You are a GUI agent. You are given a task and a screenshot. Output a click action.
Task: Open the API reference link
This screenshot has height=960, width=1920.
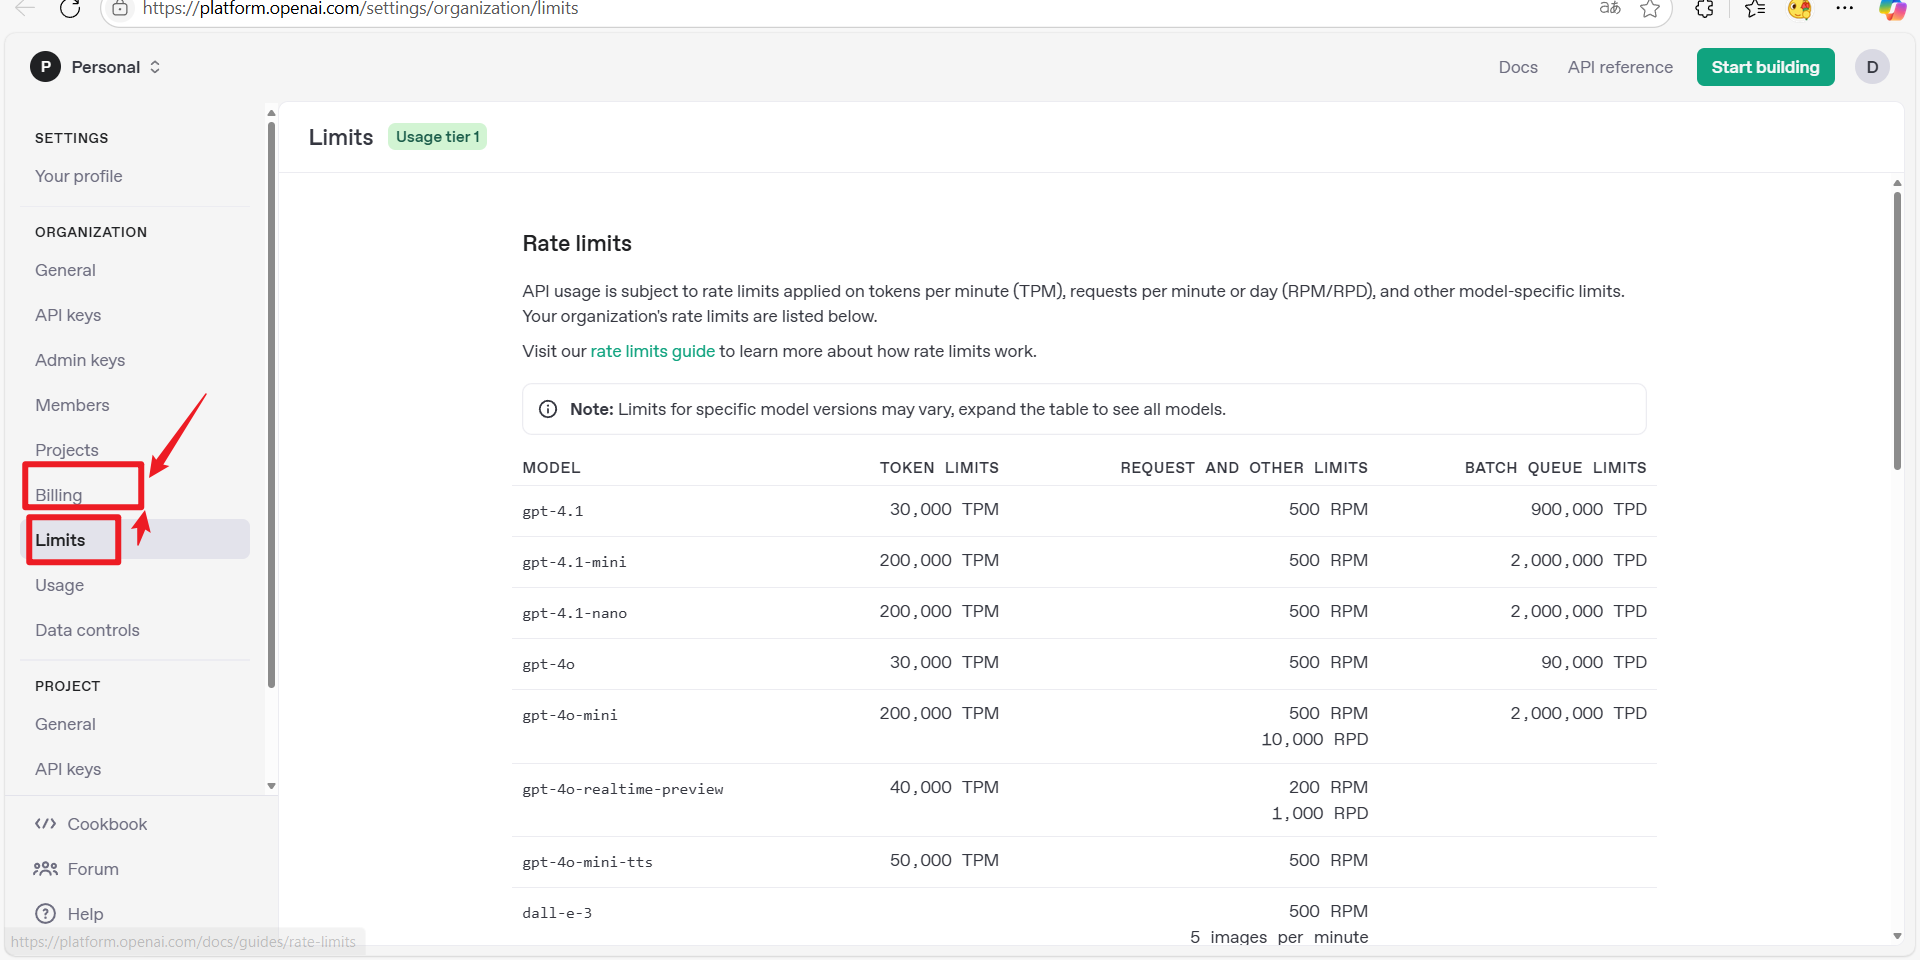[x=1620, y=67]
